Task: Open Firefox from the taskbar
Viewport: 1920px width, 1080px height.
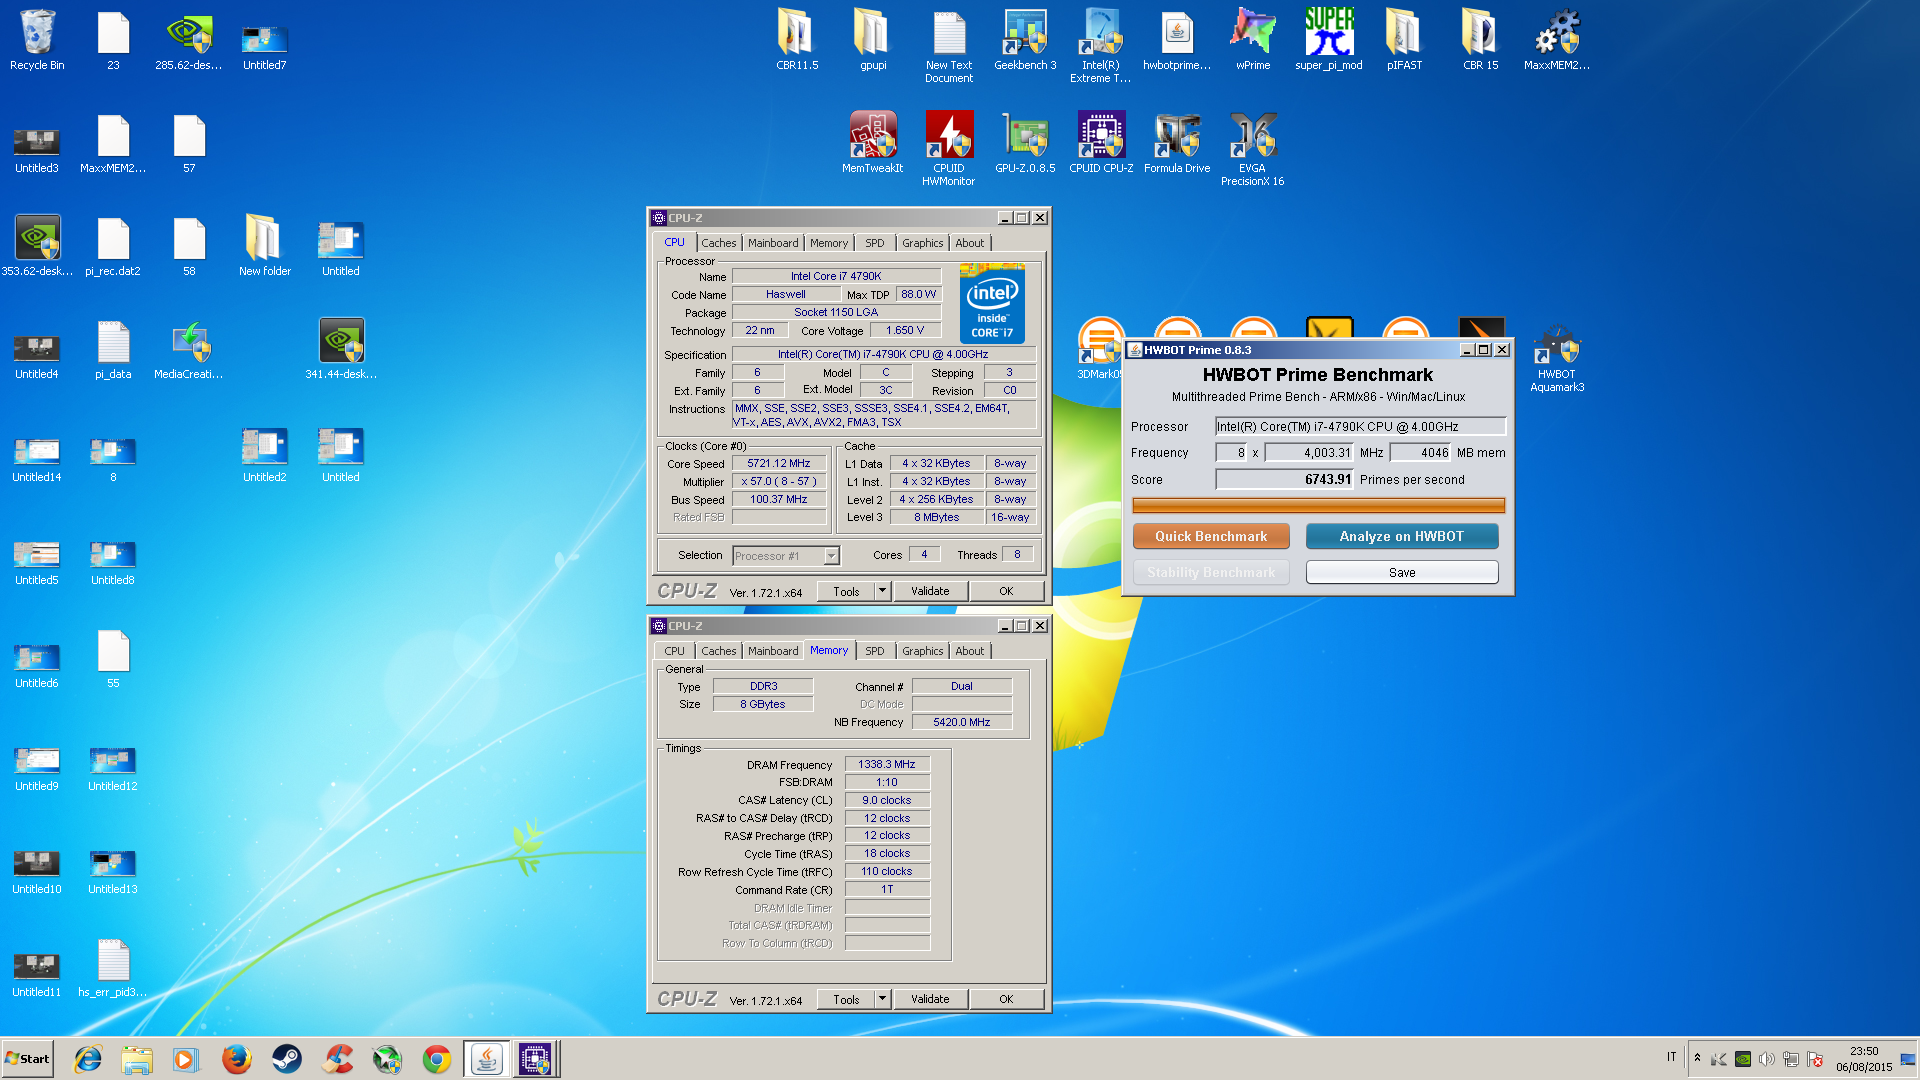Action: pos(237,1059)
